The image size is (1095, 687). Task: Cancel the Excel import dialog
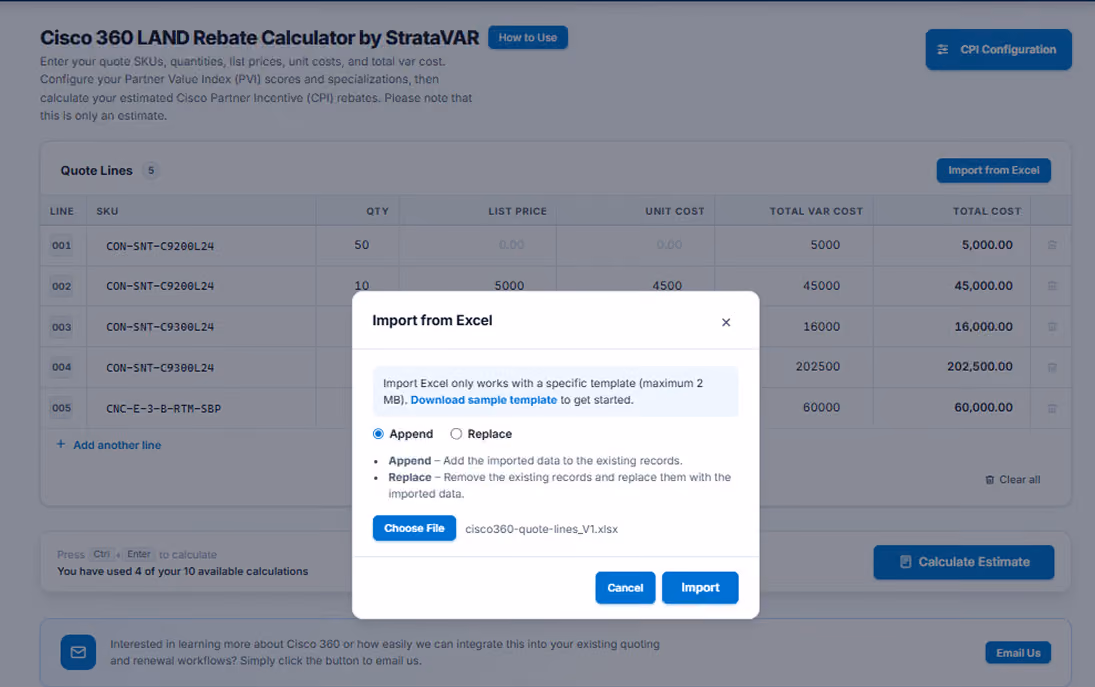[625, 587]
